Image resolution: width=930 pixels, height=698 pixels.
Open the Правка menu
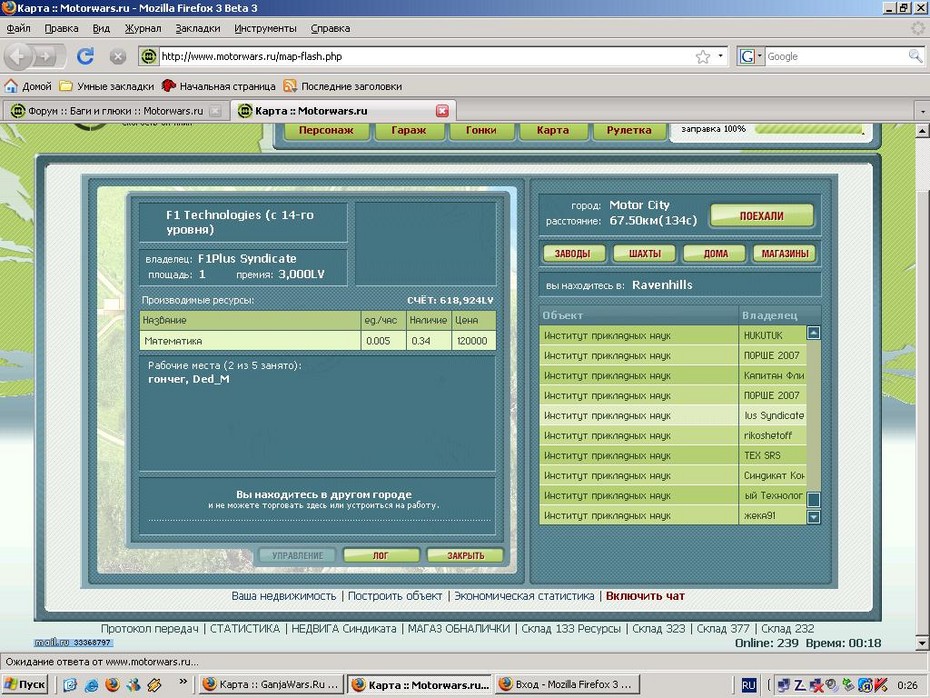pyautogui.click(x=61, y=28)
